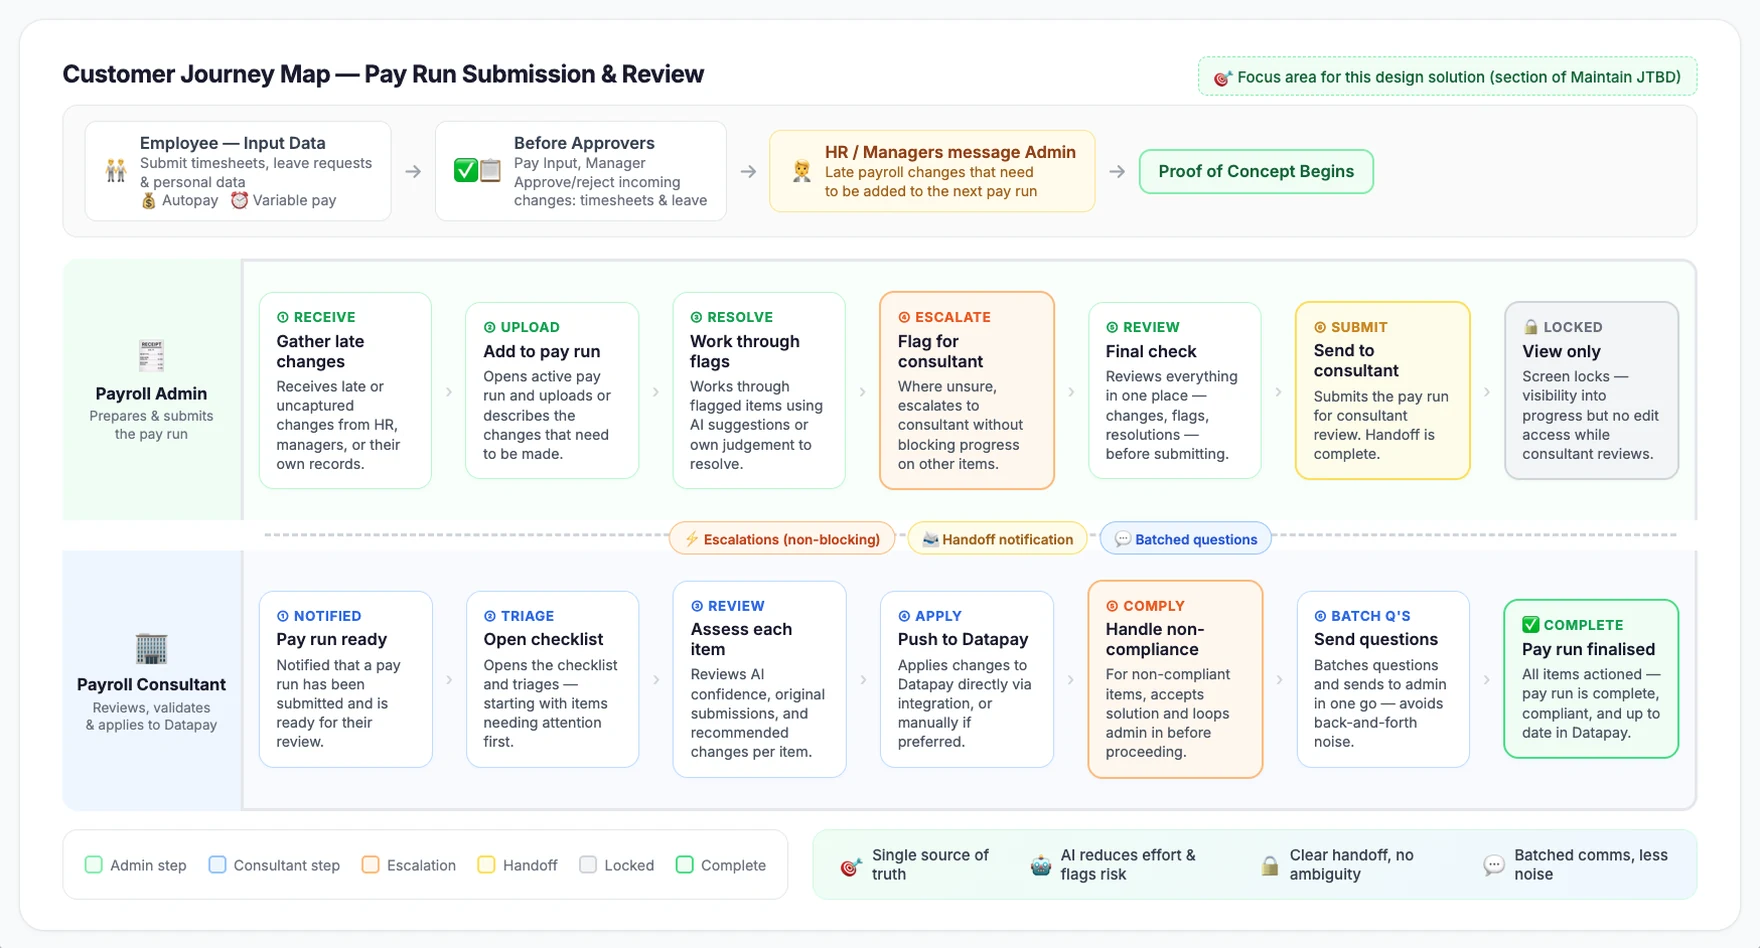The height and width of the screenshot is (948, 1760).
Task: Click the Batched questions pill
Action: [x=1186, y=539]
